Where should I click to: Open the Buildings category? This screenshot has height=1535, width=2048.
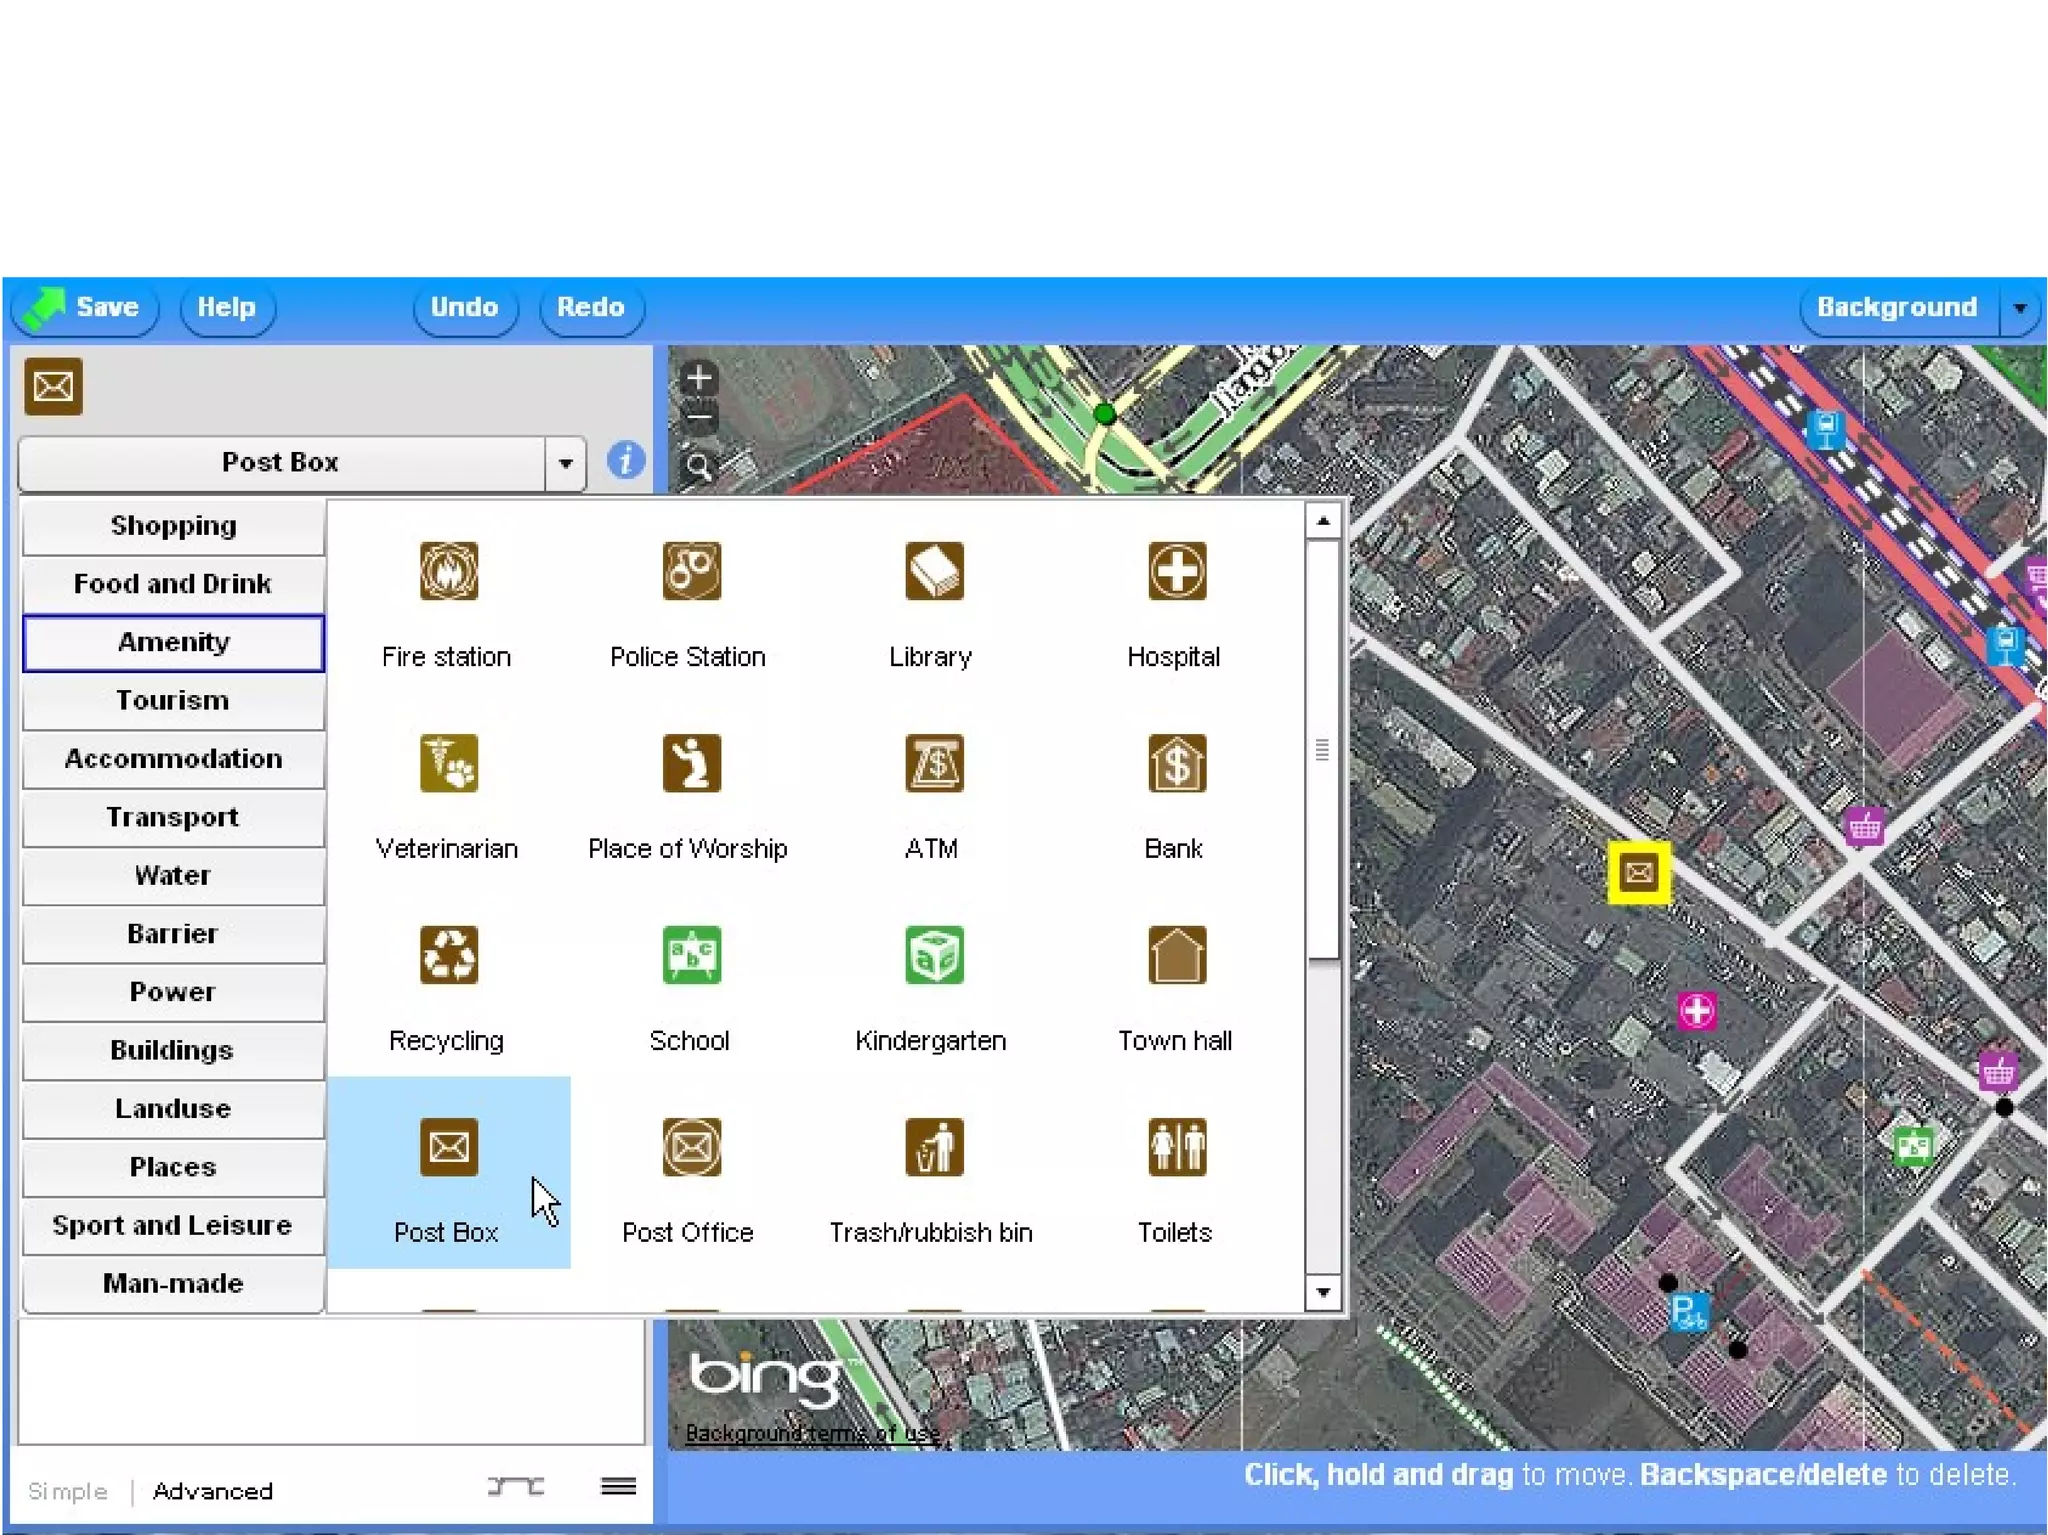(173, 1050)
